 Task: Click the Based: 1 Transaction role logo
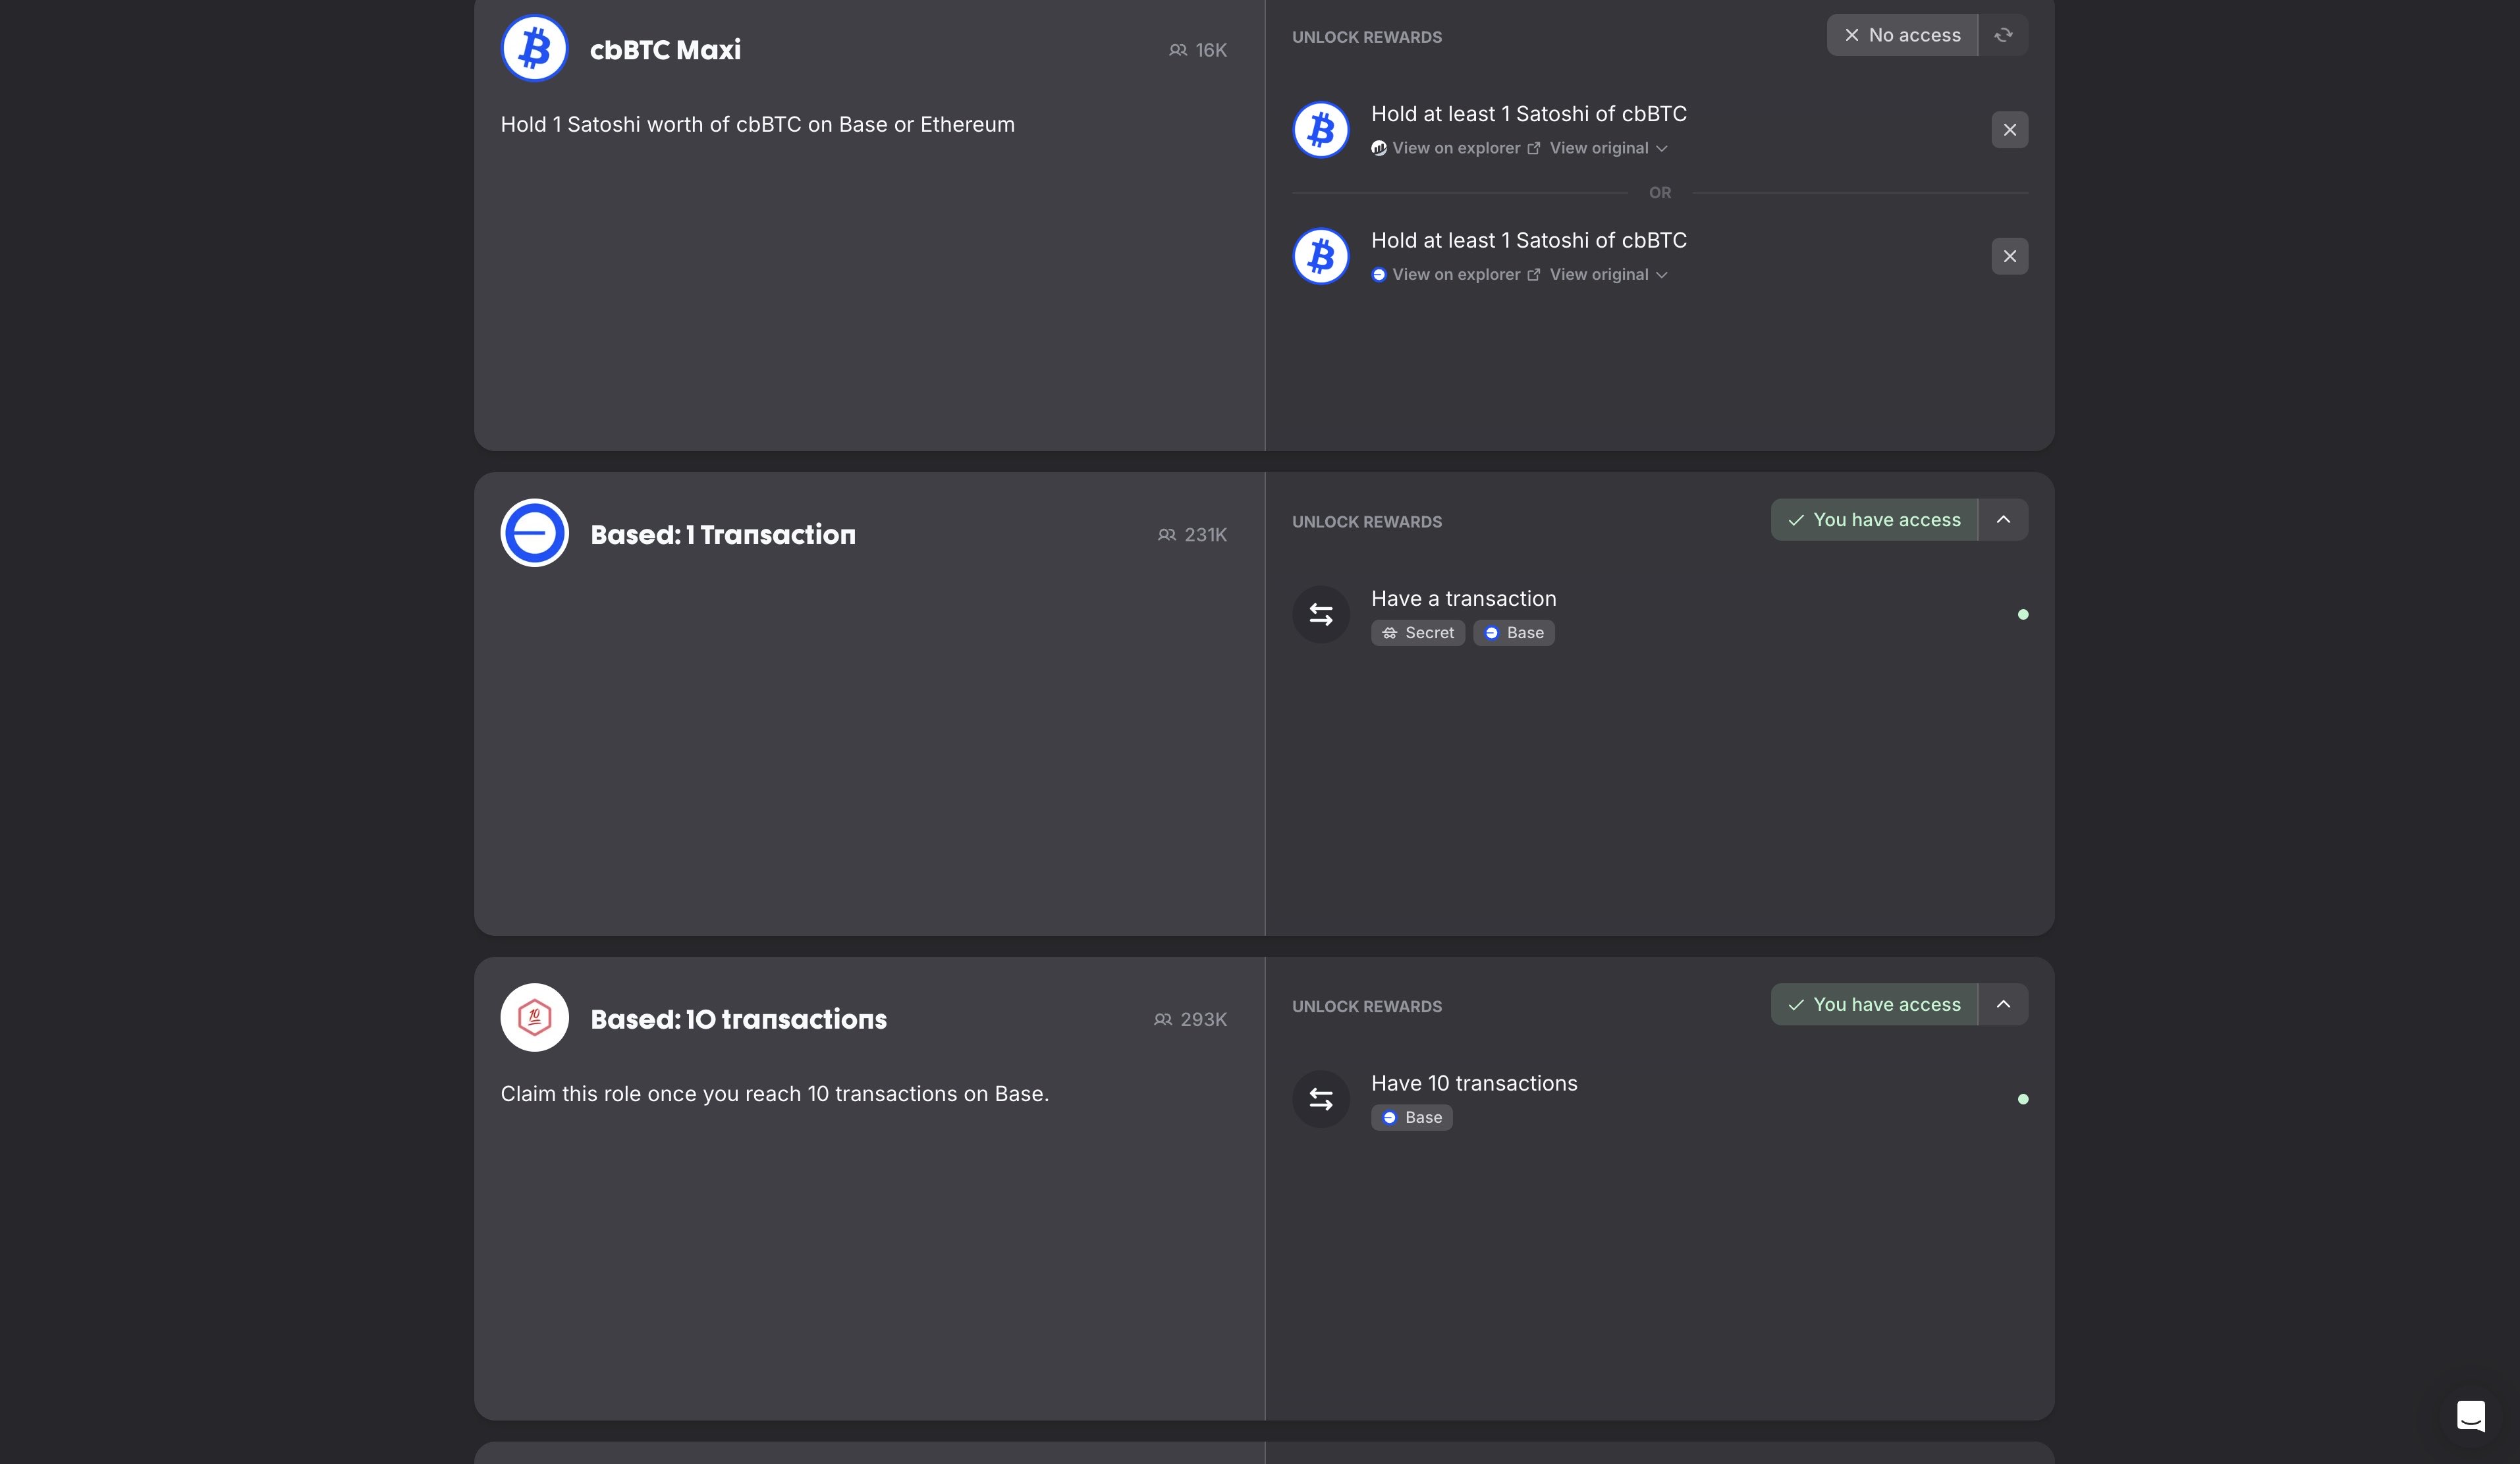[534, 533]
